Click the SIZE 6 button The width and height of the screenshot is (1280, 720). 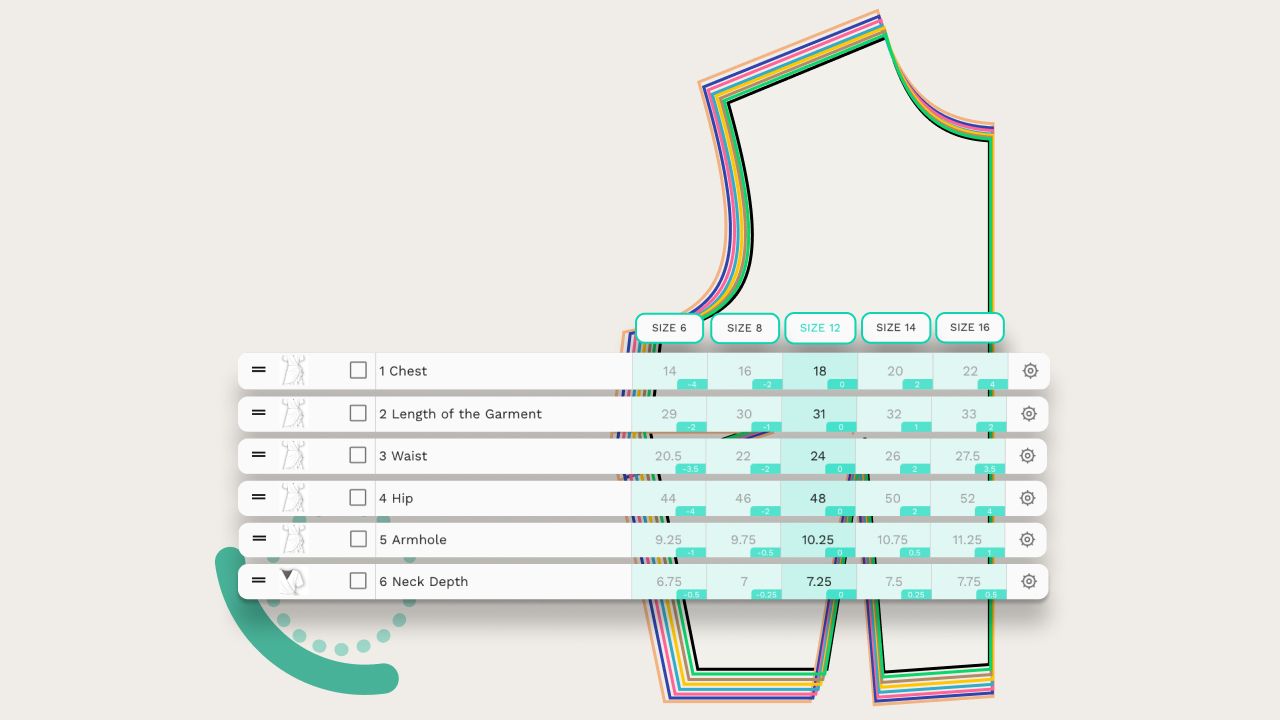tap(668, 327)
